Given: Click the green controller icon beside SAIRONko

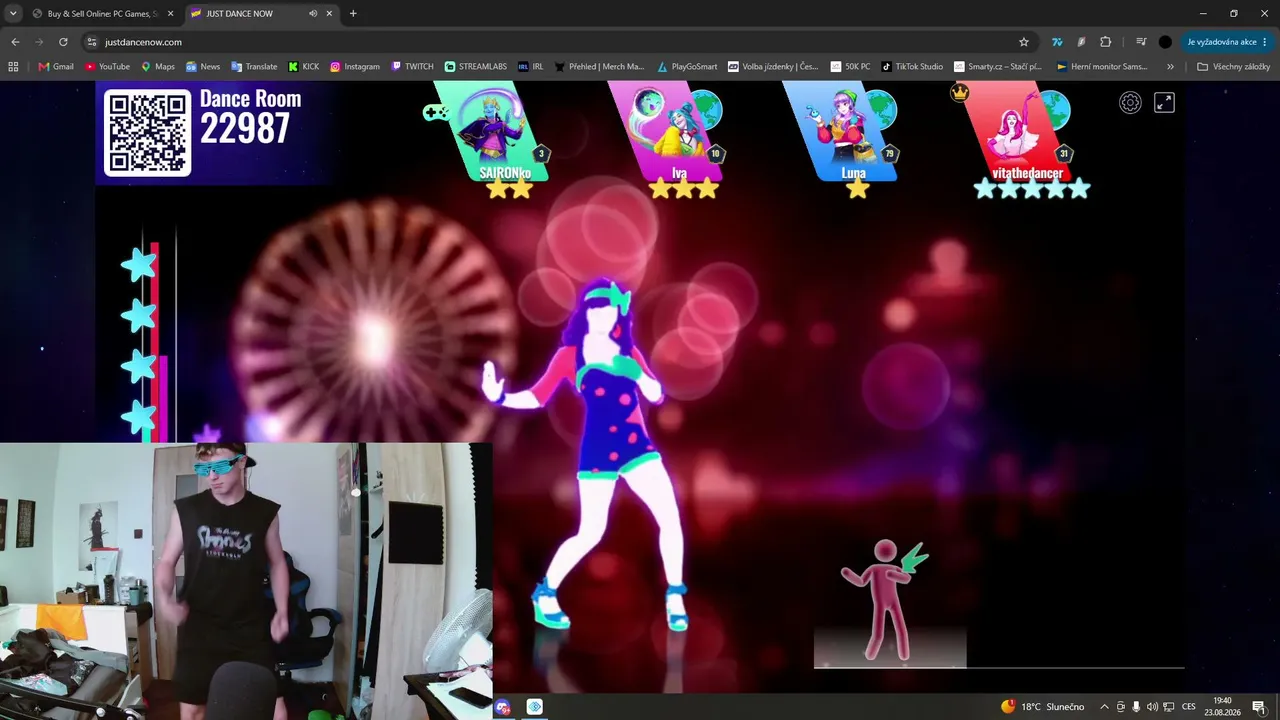Looking at the screenshot, I should (x=436, y=112).
